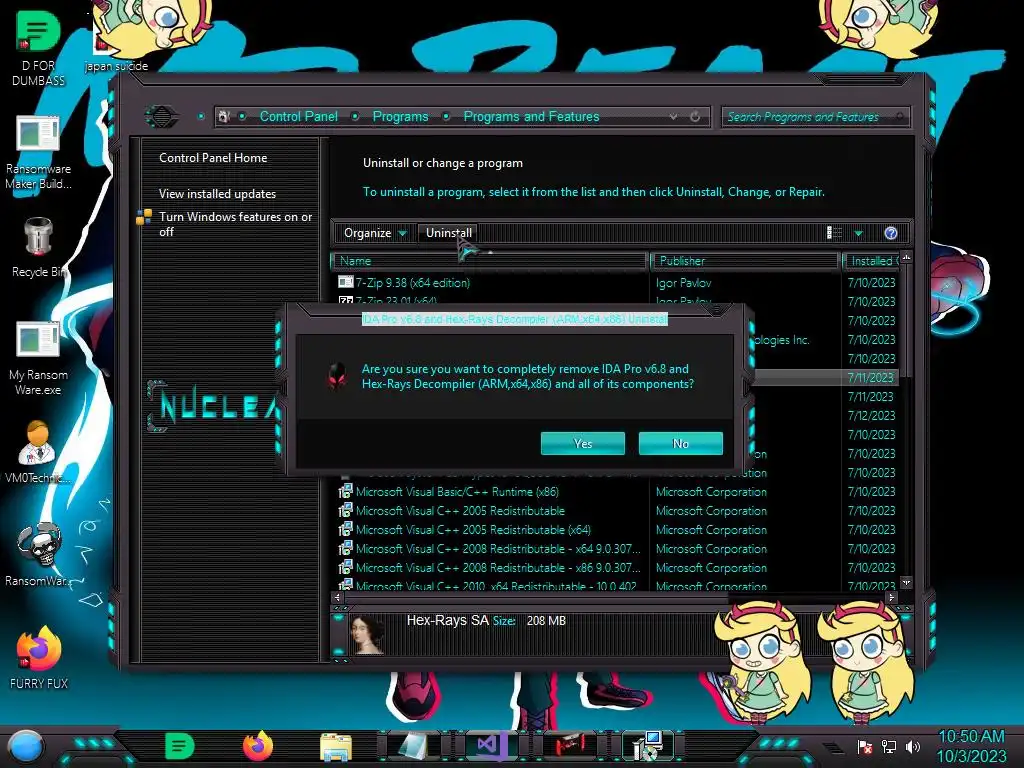Select Visual C++ 2008 Redistributable x64 row
The image size is (1024, 768).
point(498,549)
